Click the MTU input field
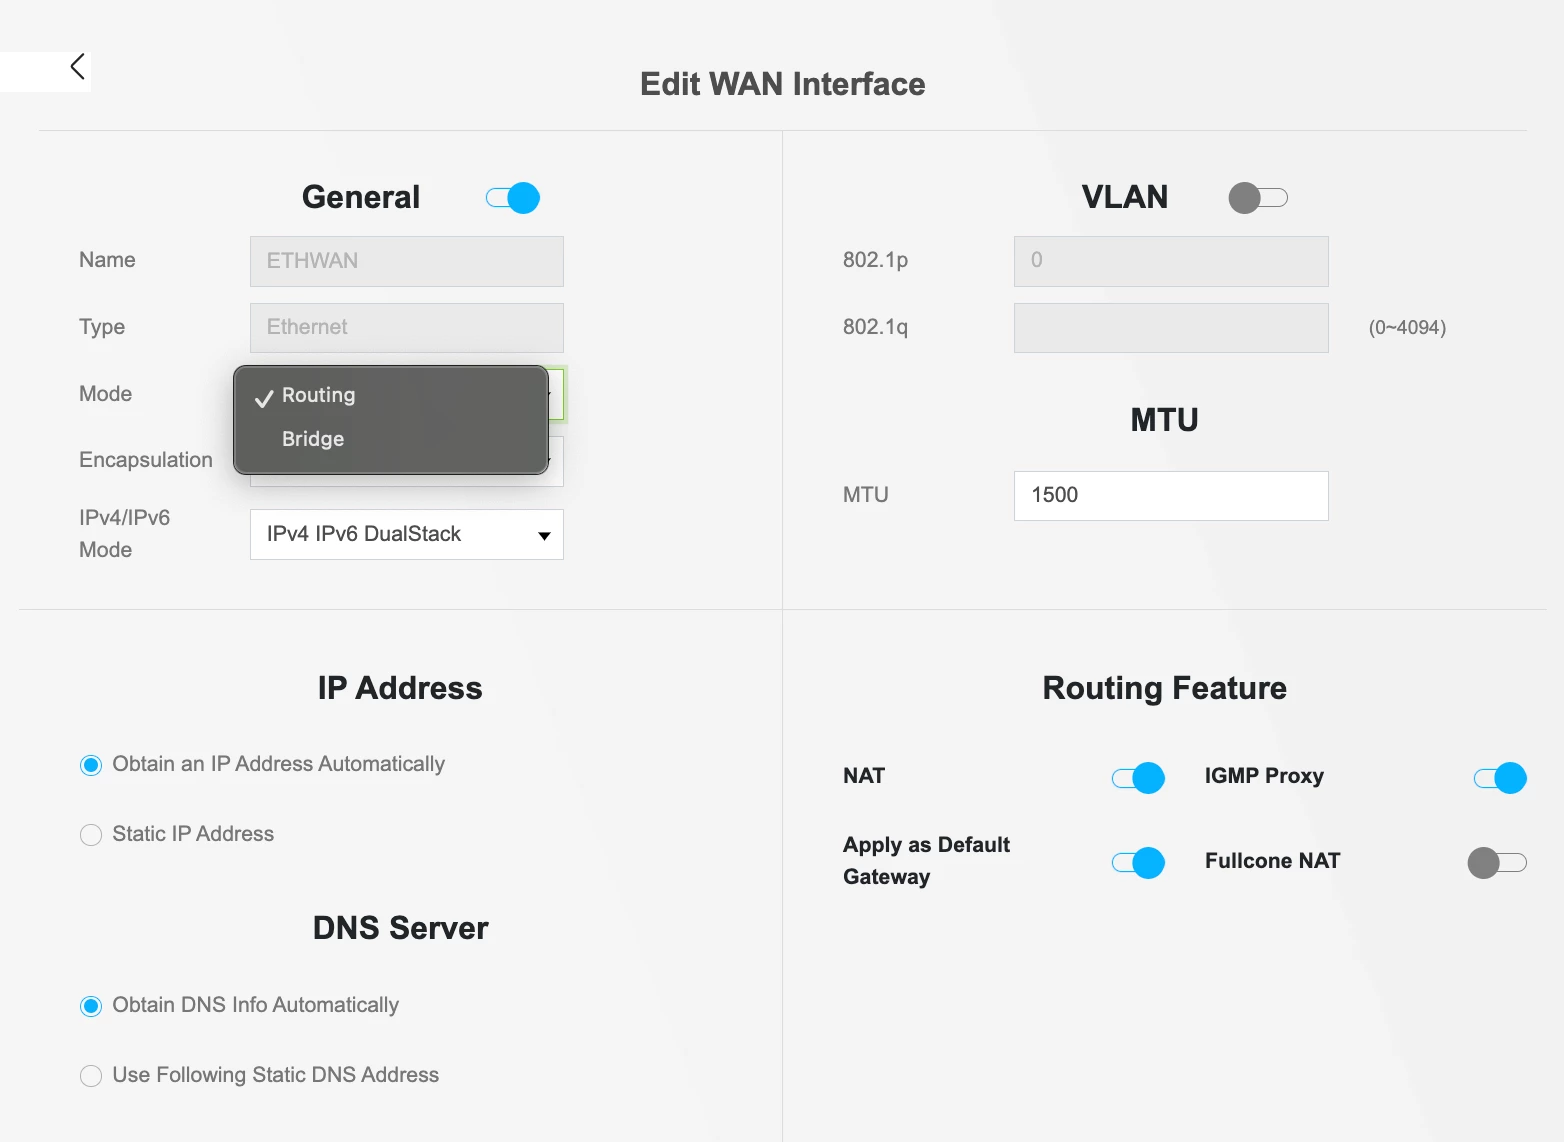 coord(1170,496)
